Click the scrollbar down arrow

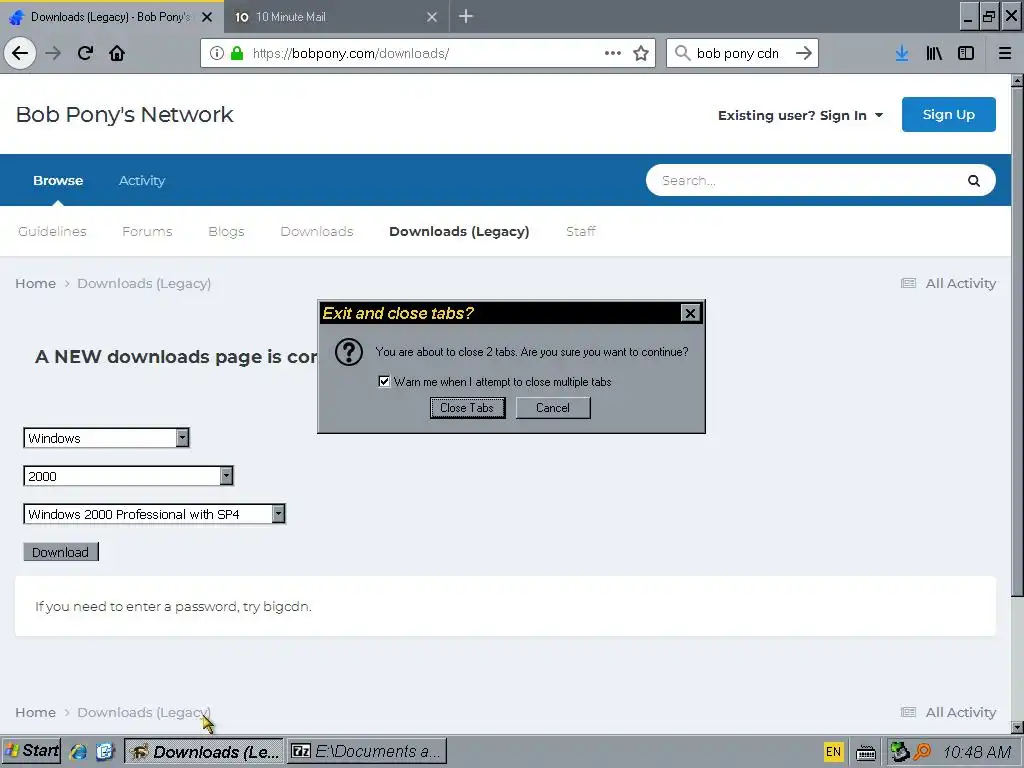point(1017,727)
